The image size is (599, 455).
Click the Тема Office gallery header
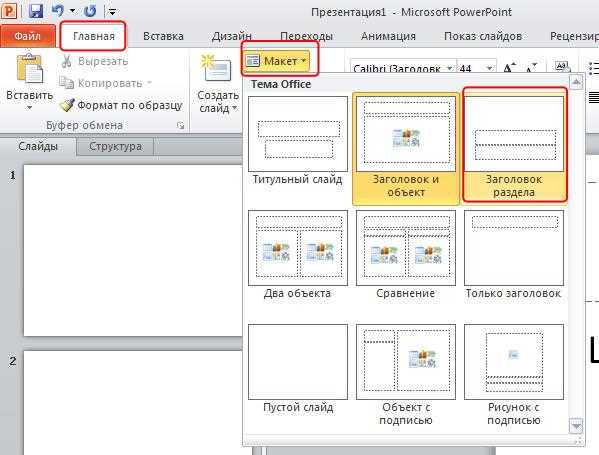click(x=281, y=84)
